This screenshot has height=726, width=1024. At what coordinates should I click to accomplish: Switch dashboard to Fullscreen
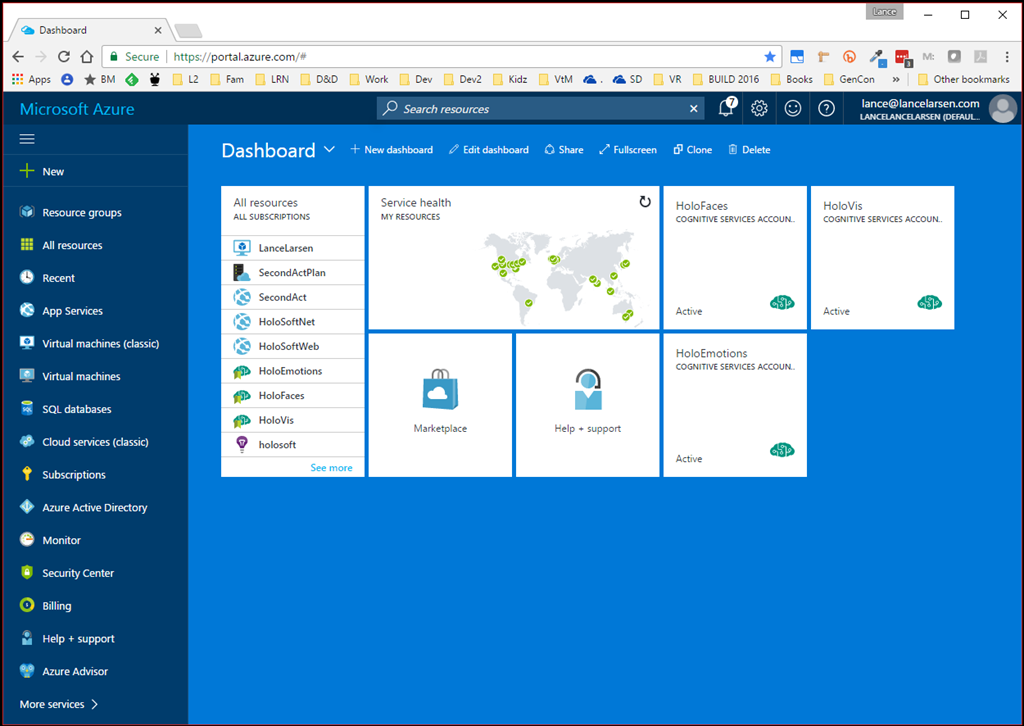628,150
